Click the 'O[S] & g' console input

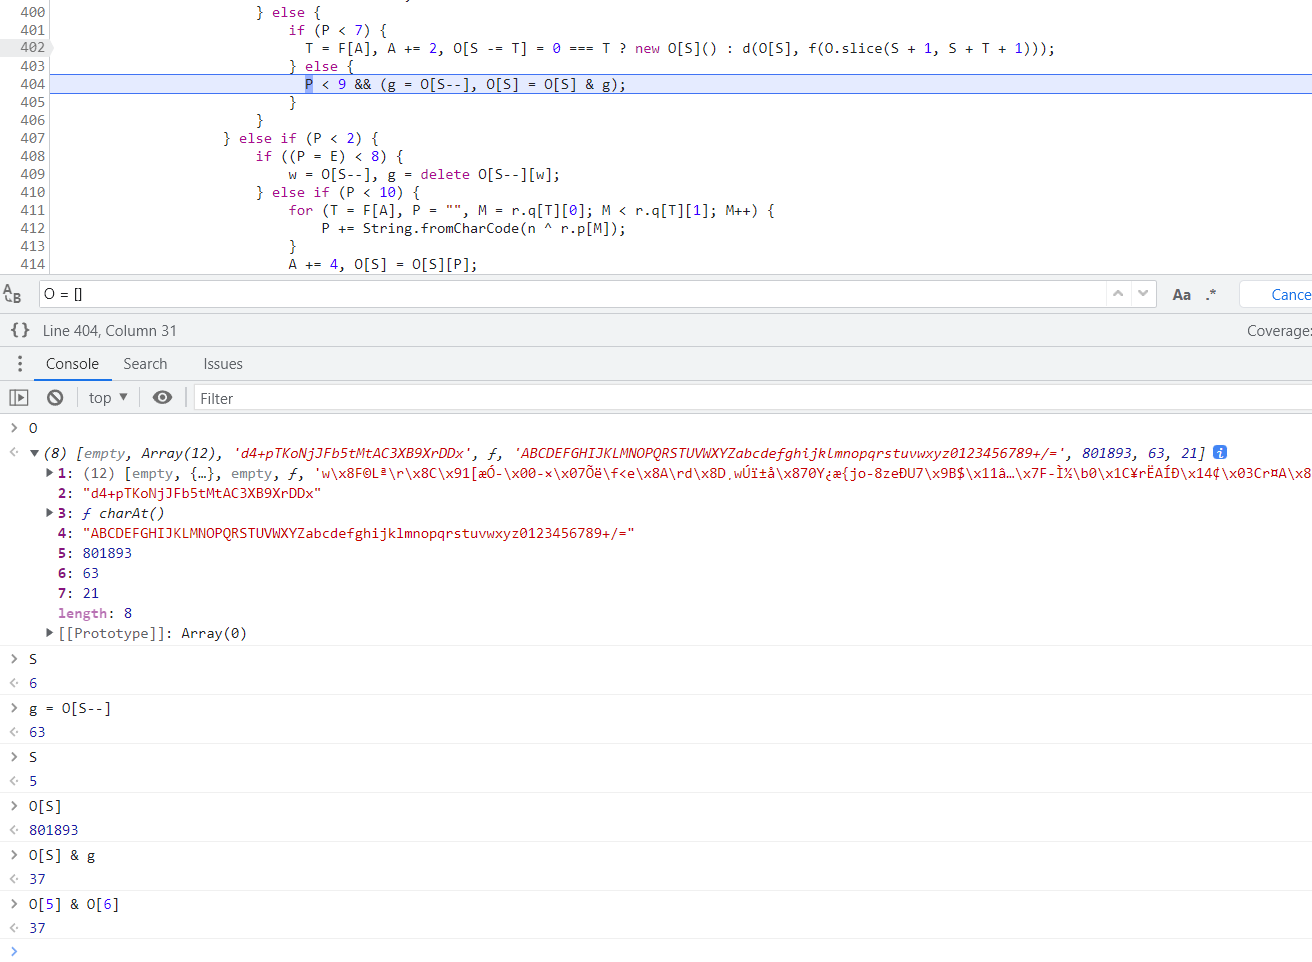click(x=62, y=855)
